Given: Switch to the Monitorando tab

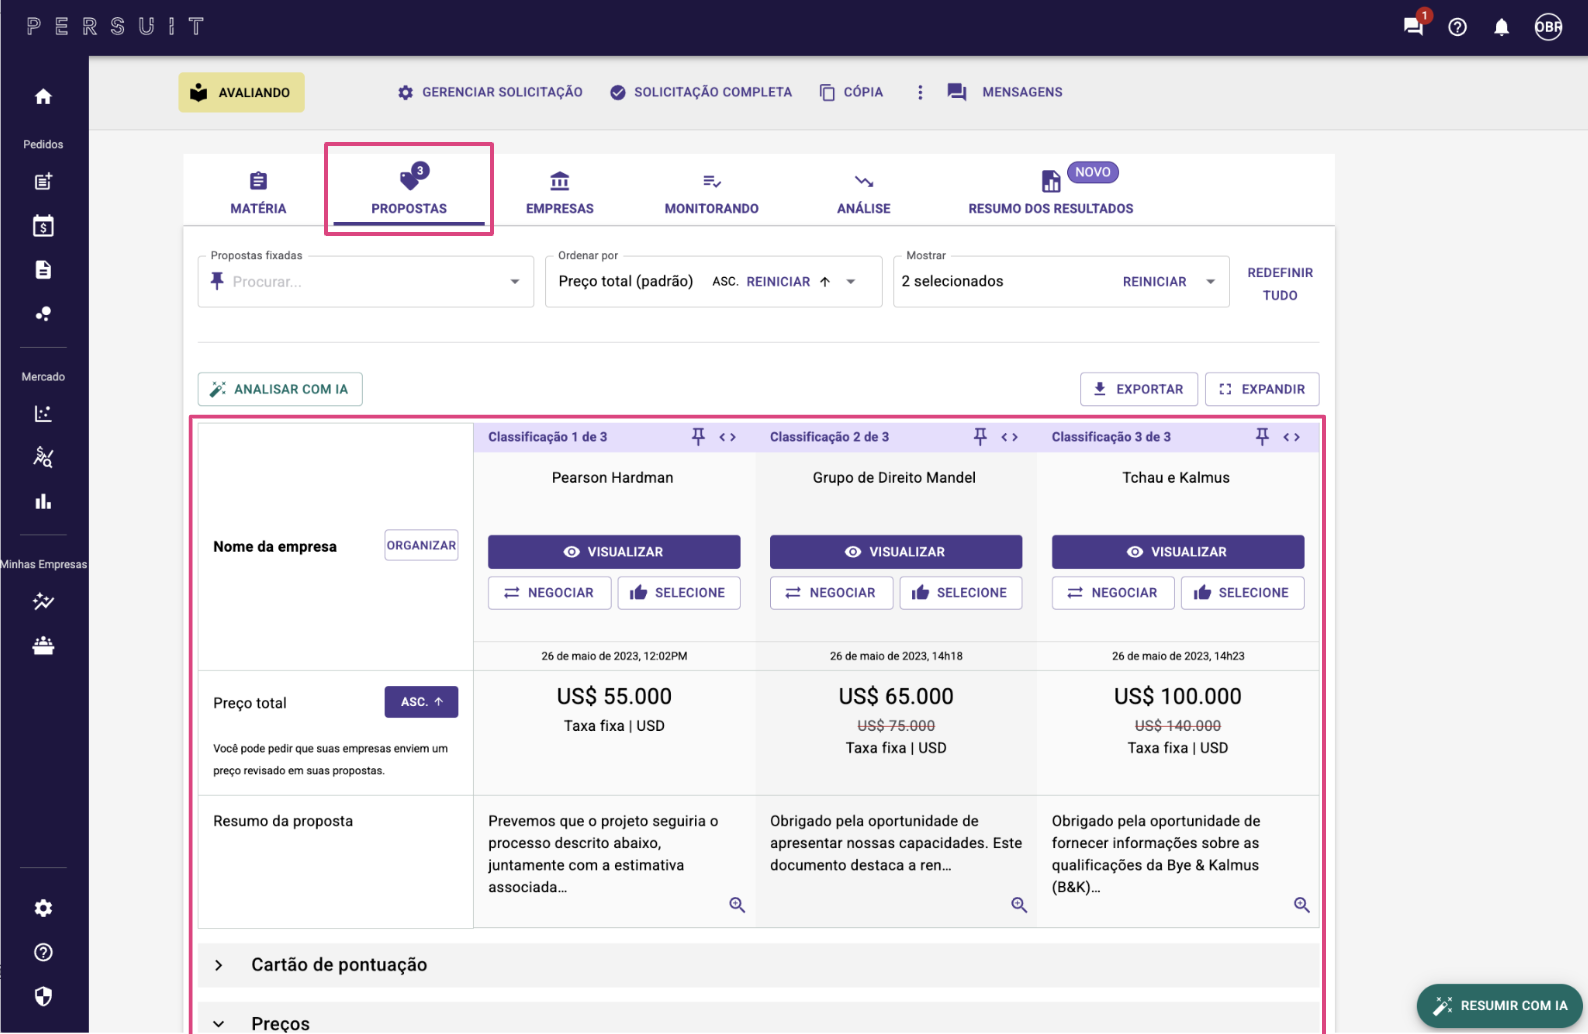Looking at the screenshot, I should click(x=712, y=193).
